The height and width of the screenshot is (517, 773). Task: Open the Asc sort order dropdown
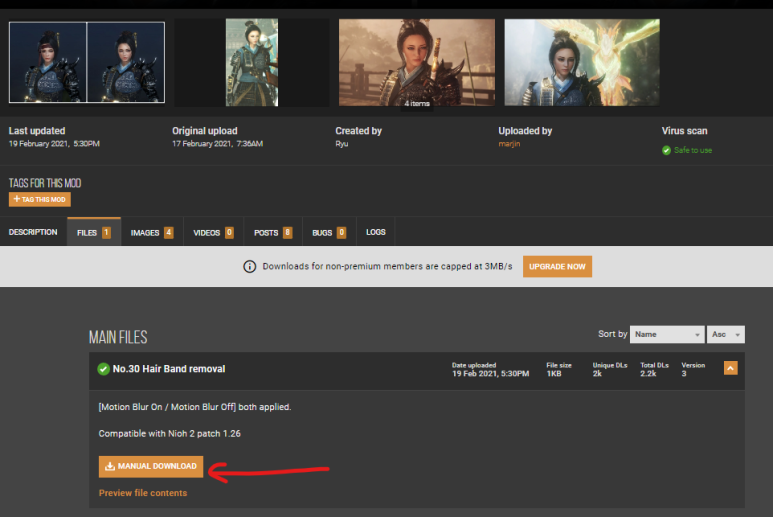click(725, 334)
